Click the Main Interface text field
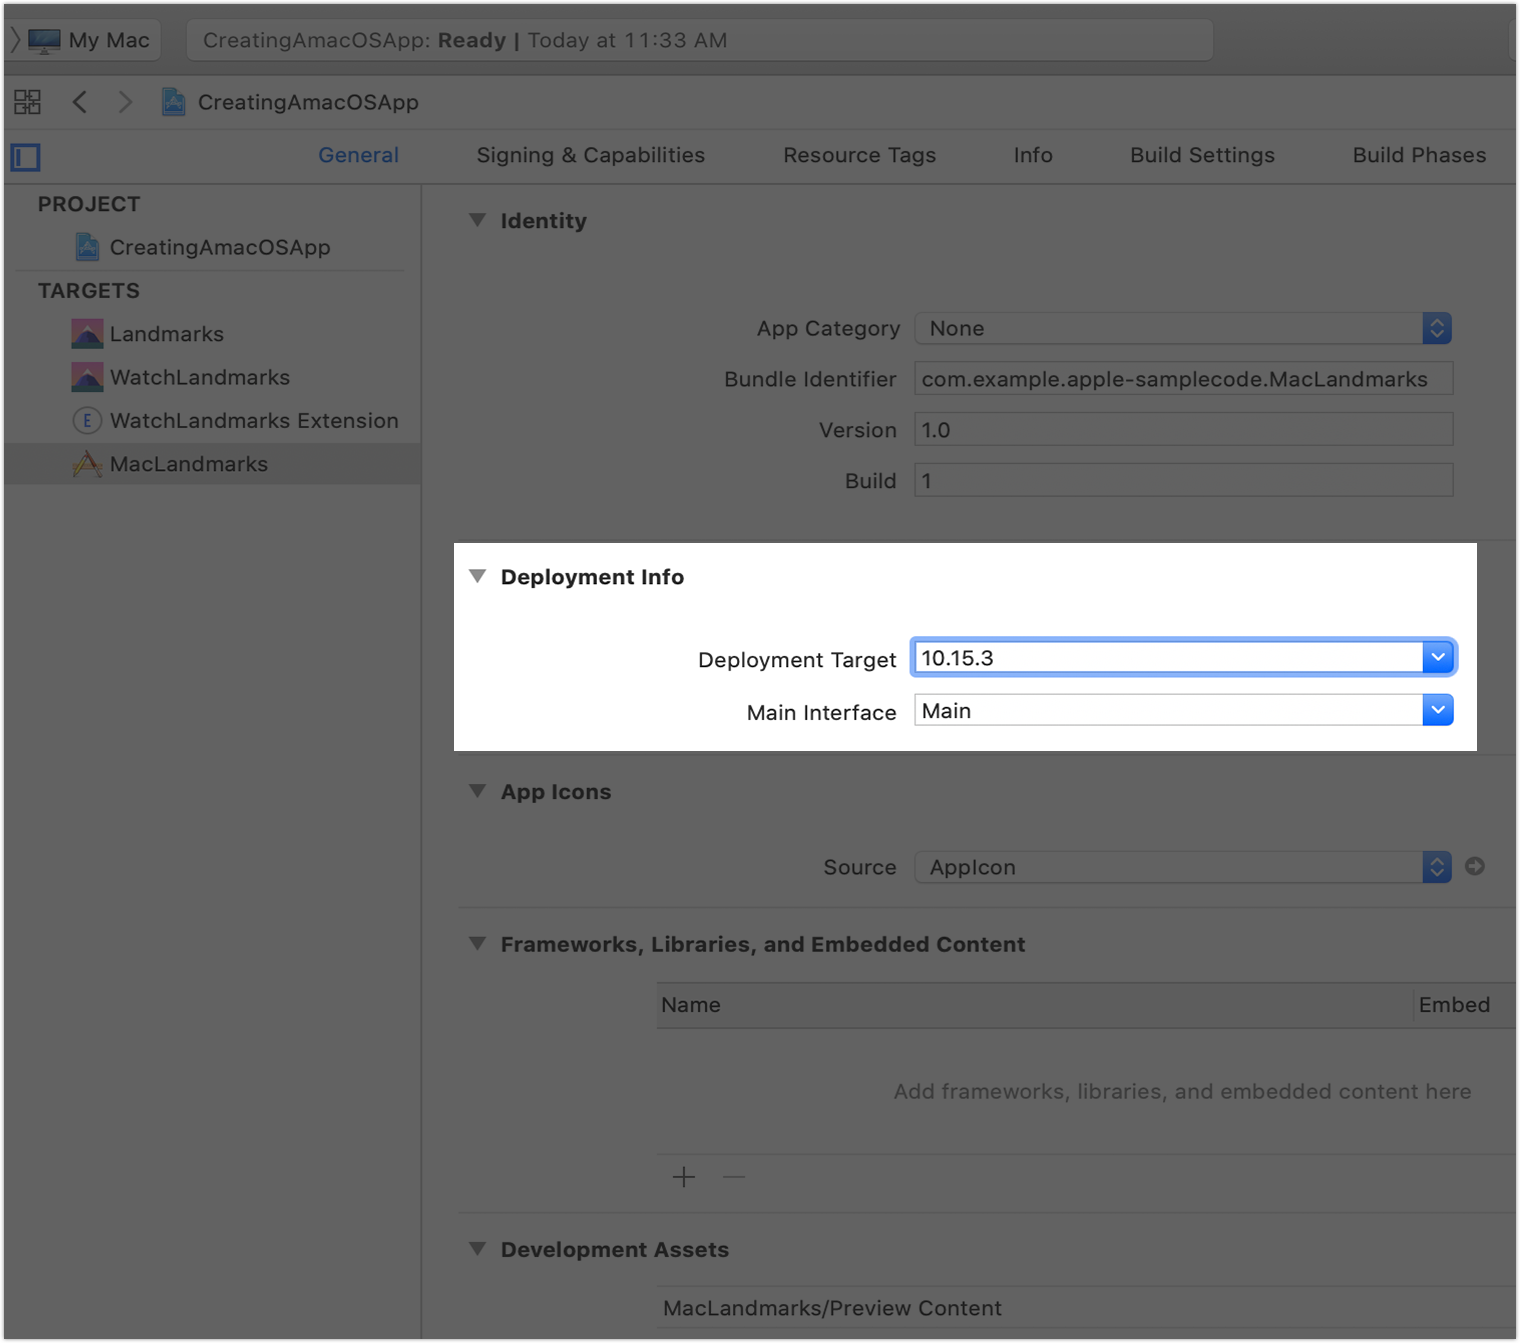 (1168, 710)
